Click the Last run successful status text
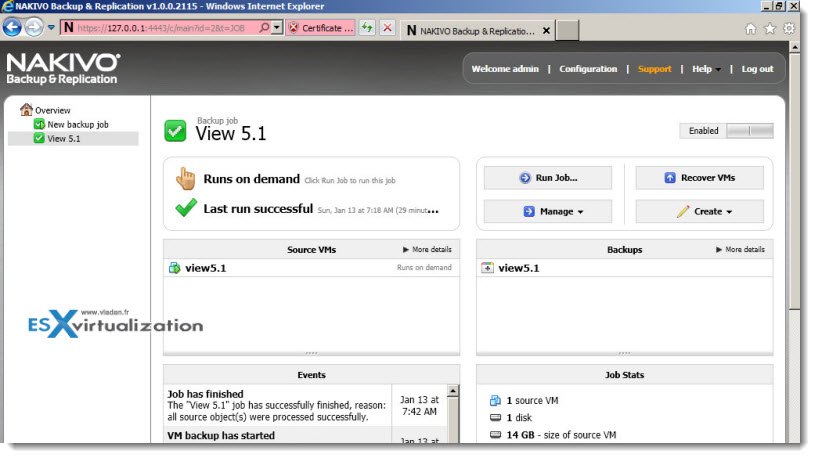The image size is (815, 458). pyautogui.click(x=258, y=208)
